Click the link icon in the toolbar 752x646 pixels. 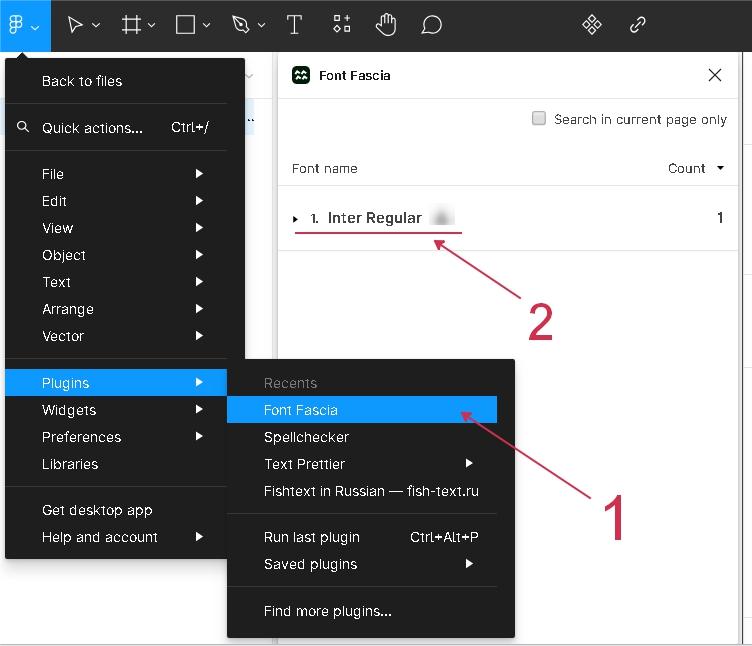[x=637, y=25]
